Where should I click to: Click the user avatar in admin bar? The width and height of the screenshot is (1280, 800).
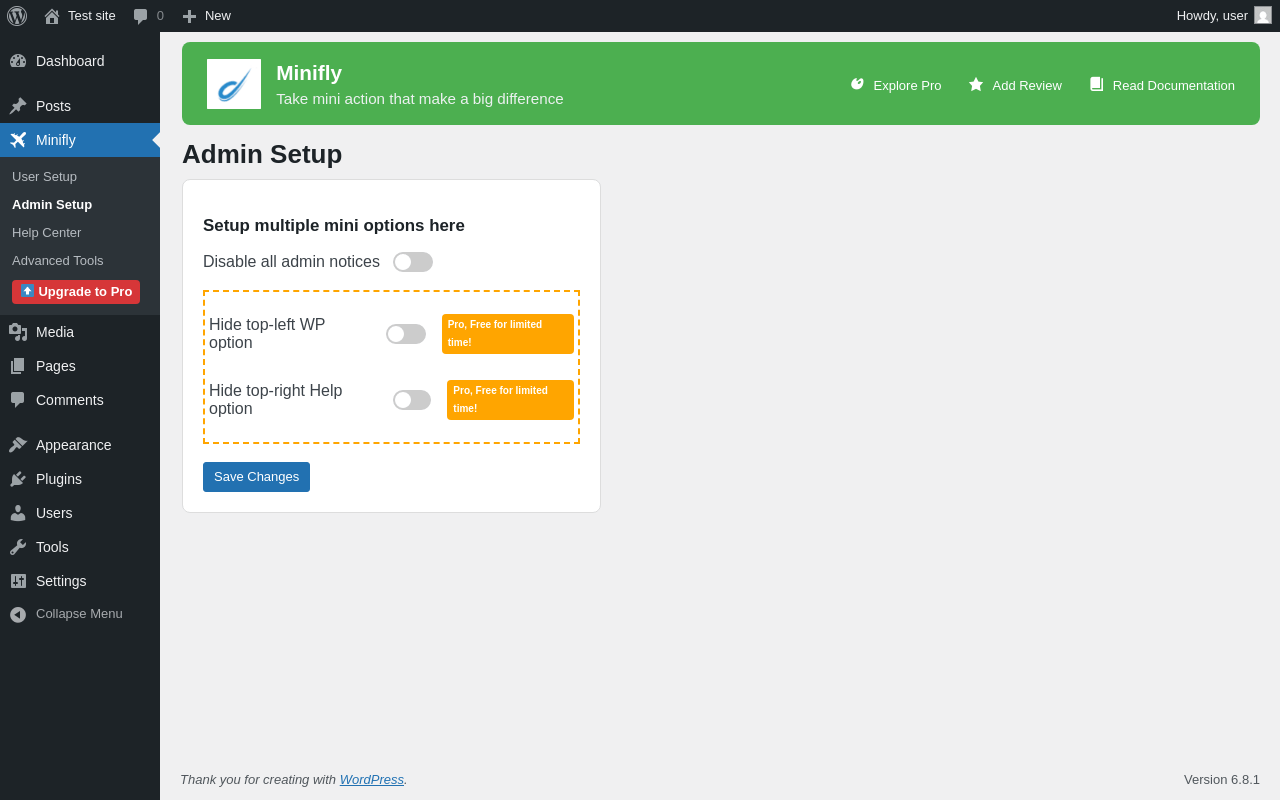click(x=1263, y=15)
